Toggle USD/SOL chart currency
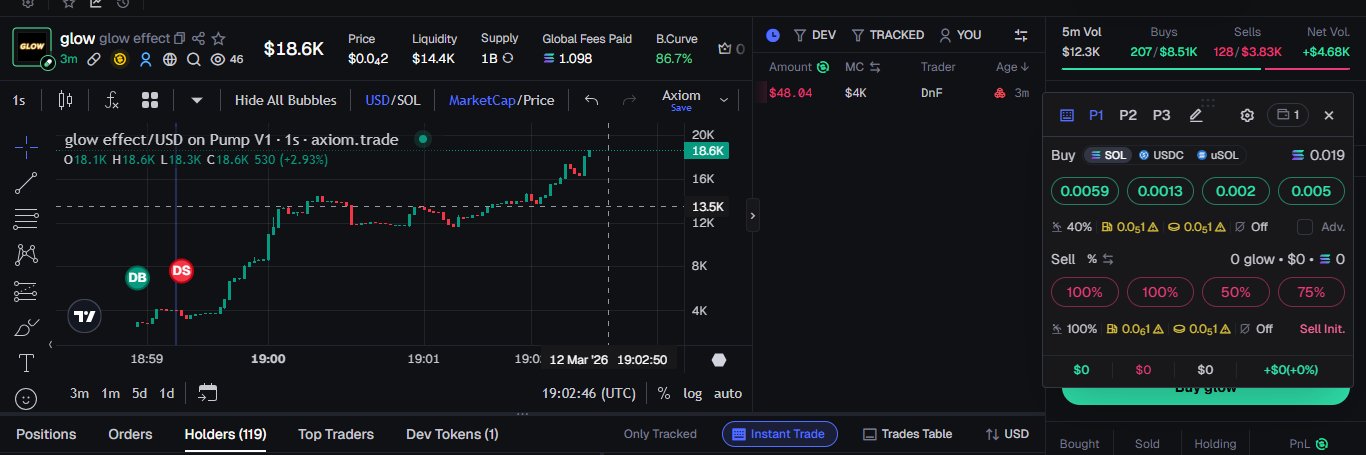Image resolution: width=1366 pixels, height=455 pixels. point(392,100)
